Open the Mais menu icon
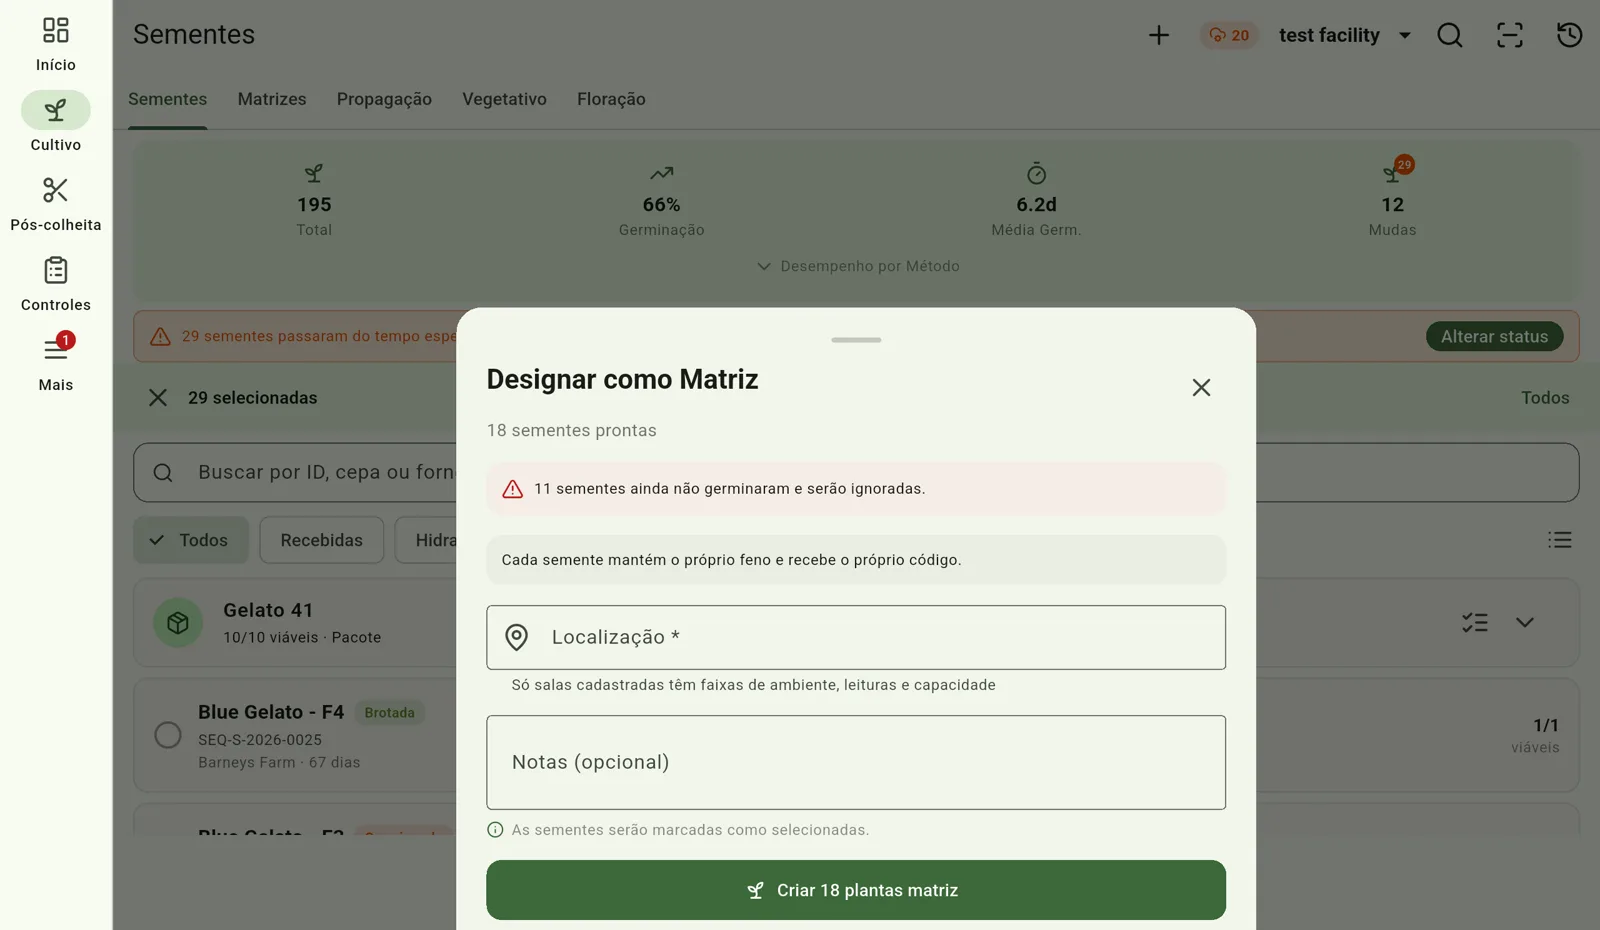1600x930 pixels. coord(56,349)
